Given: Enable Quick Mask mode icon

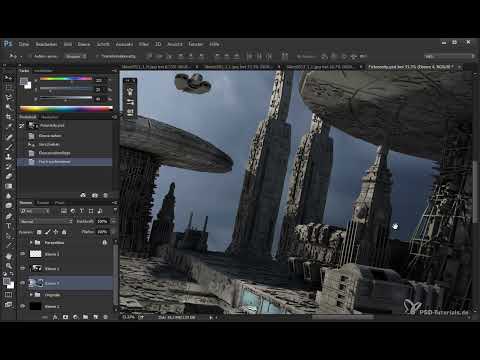Looking at the screenshot, I should click(x=8, y=295).
